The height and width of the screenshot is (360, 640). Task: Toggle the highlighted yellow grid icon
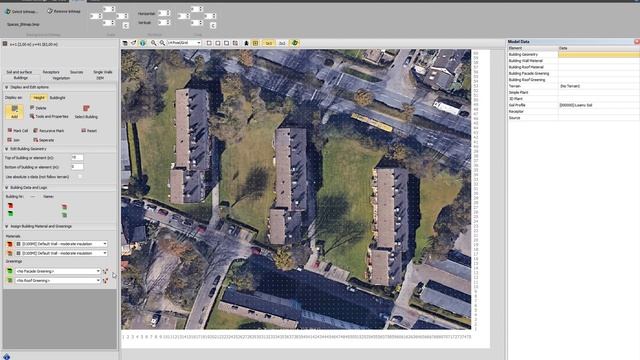tap(255, 43)
